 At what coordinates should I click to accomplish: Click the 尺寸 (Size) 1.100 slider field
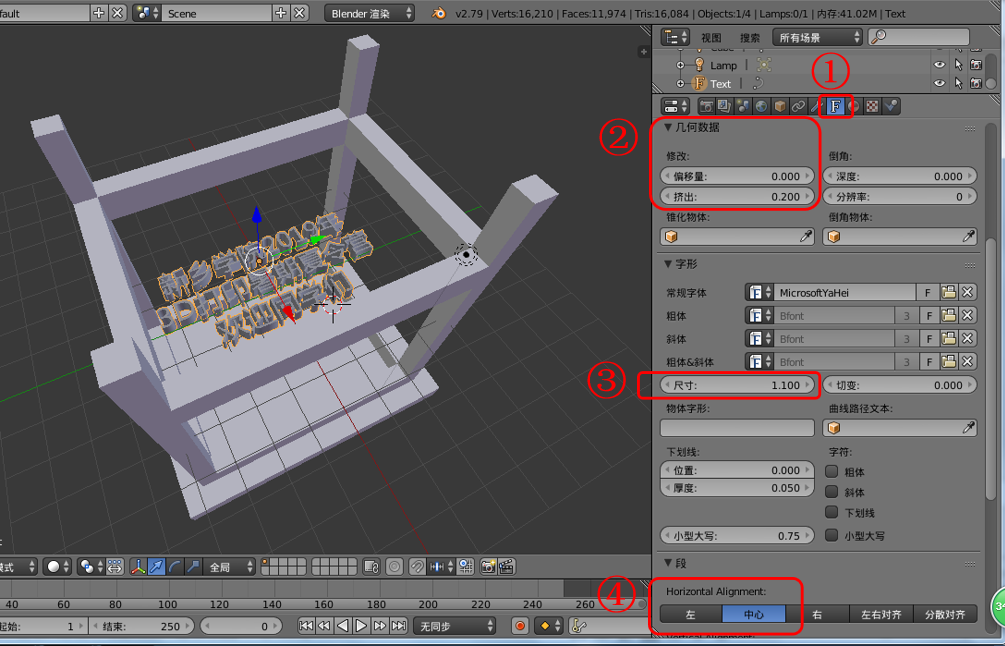[x=737, y=385]
